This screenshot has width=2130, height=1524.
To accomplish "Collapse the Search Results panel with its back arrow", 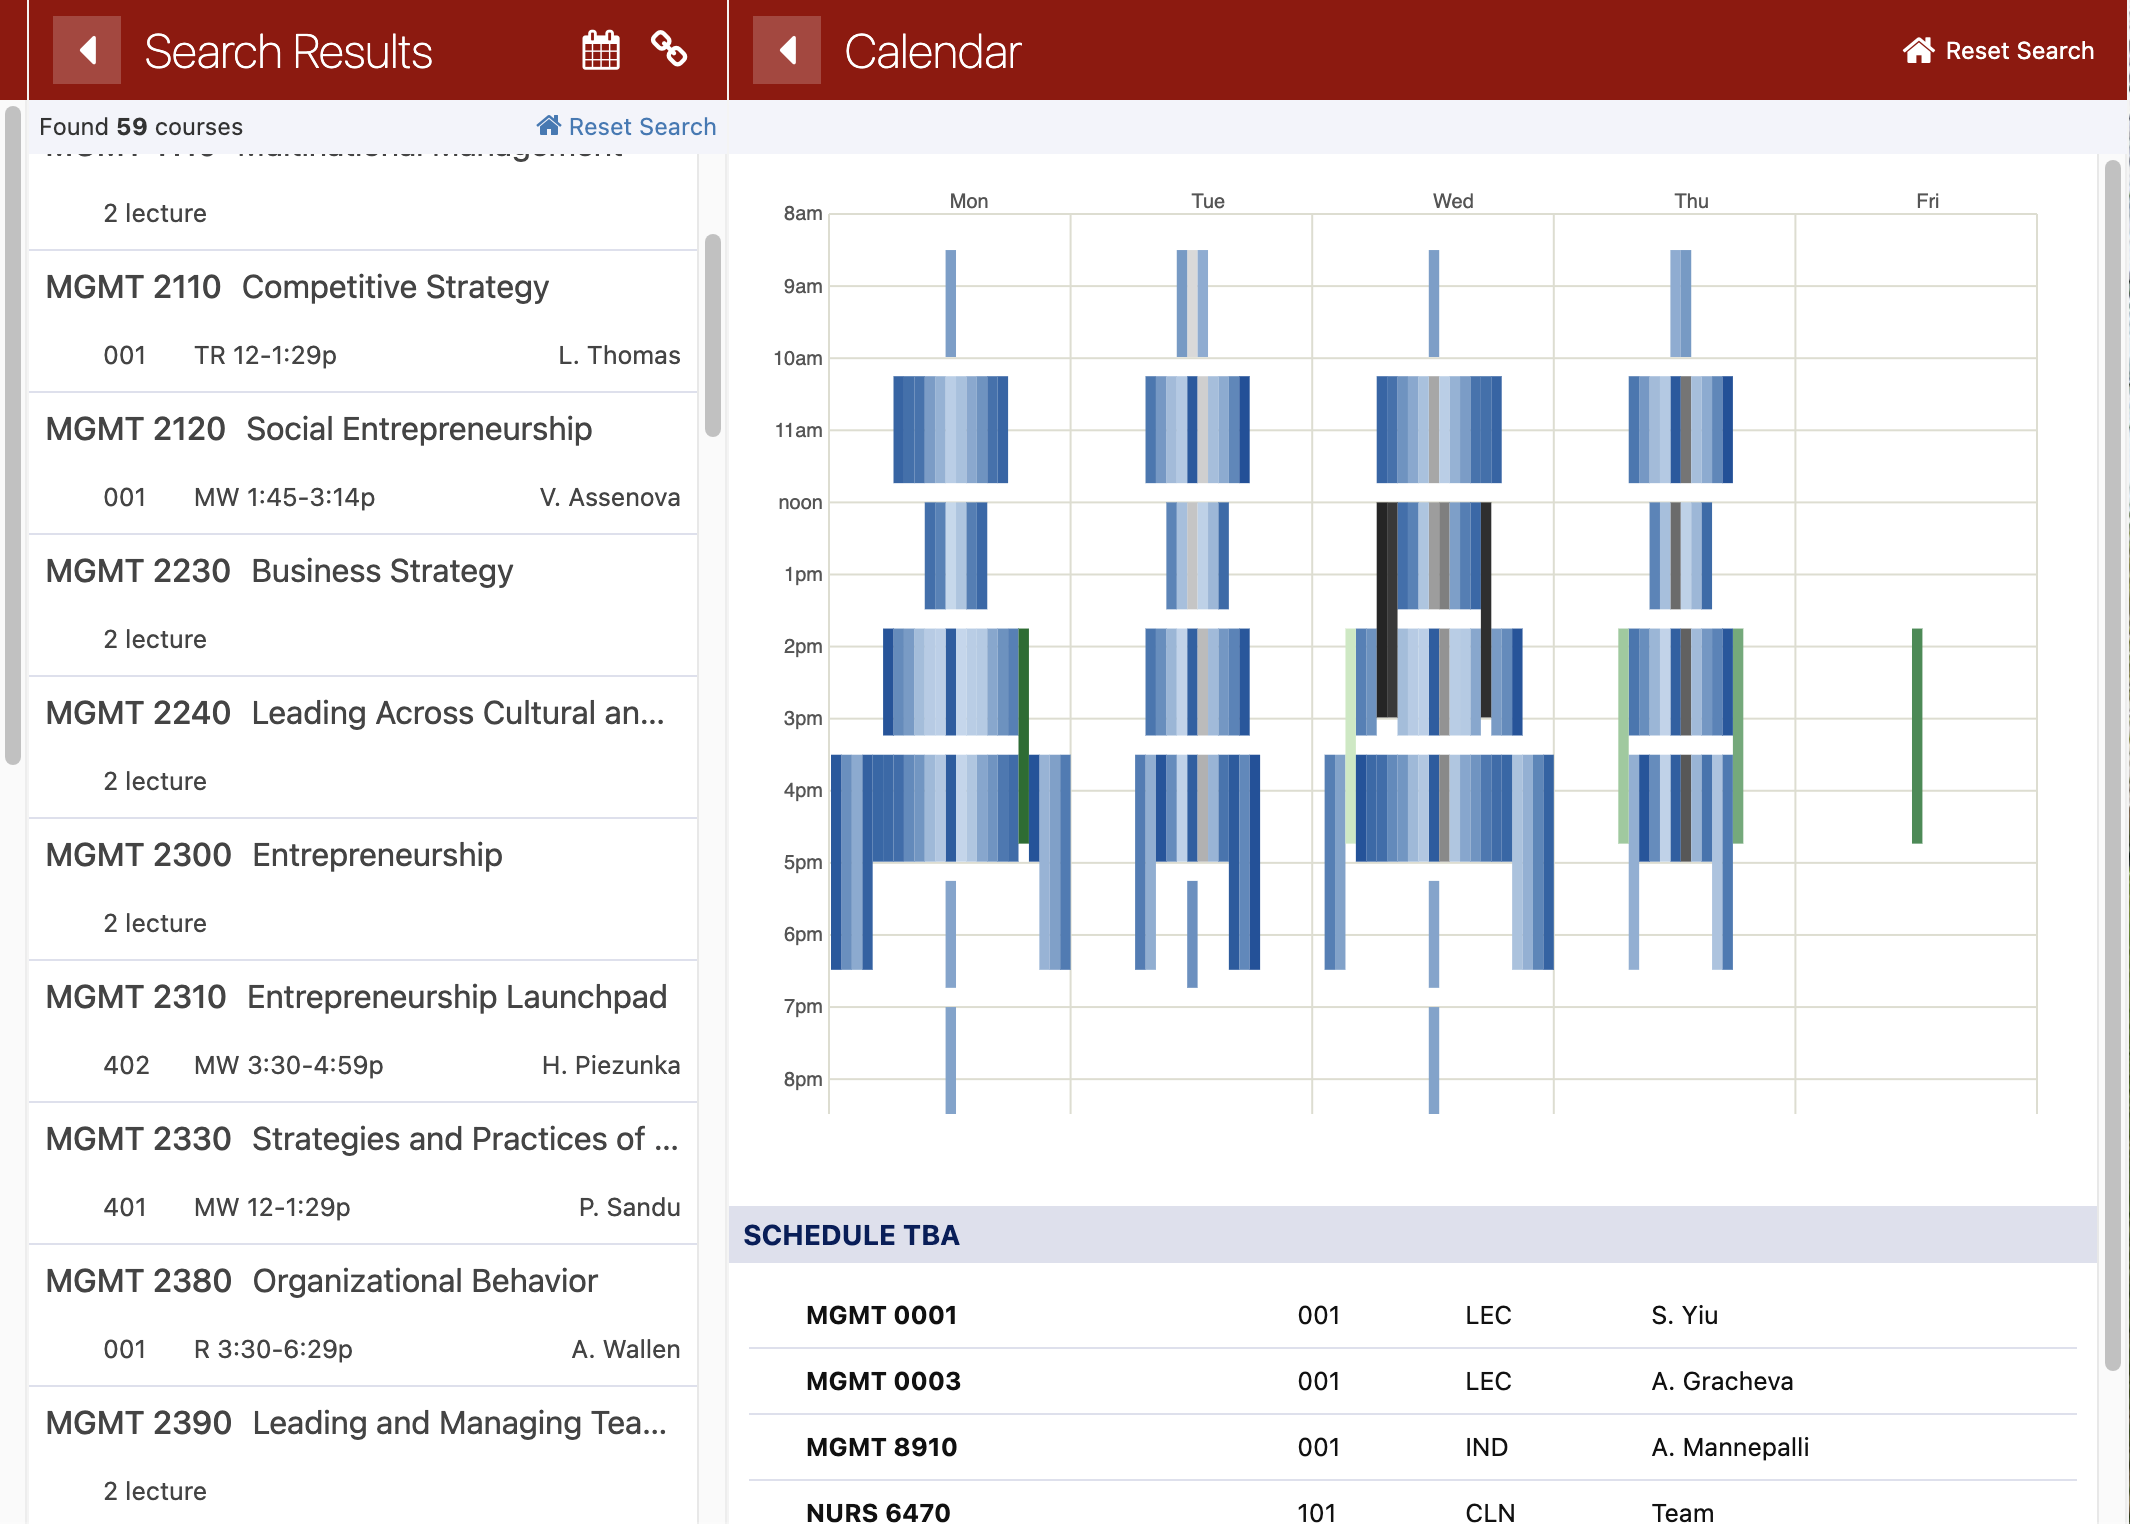I will pos(86,49).
